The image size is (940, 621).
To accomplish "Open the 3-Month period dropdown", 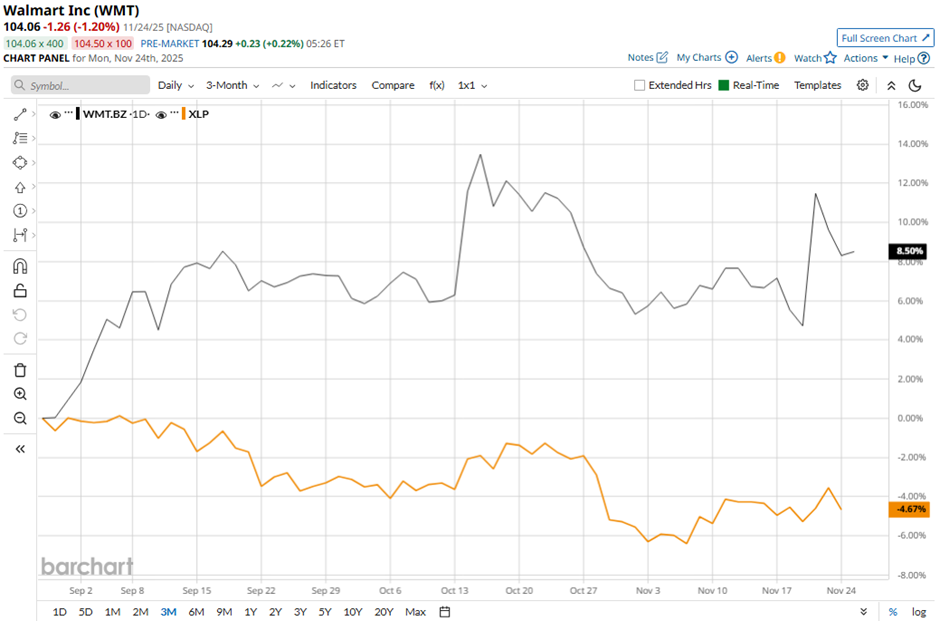I will (233, 86).
